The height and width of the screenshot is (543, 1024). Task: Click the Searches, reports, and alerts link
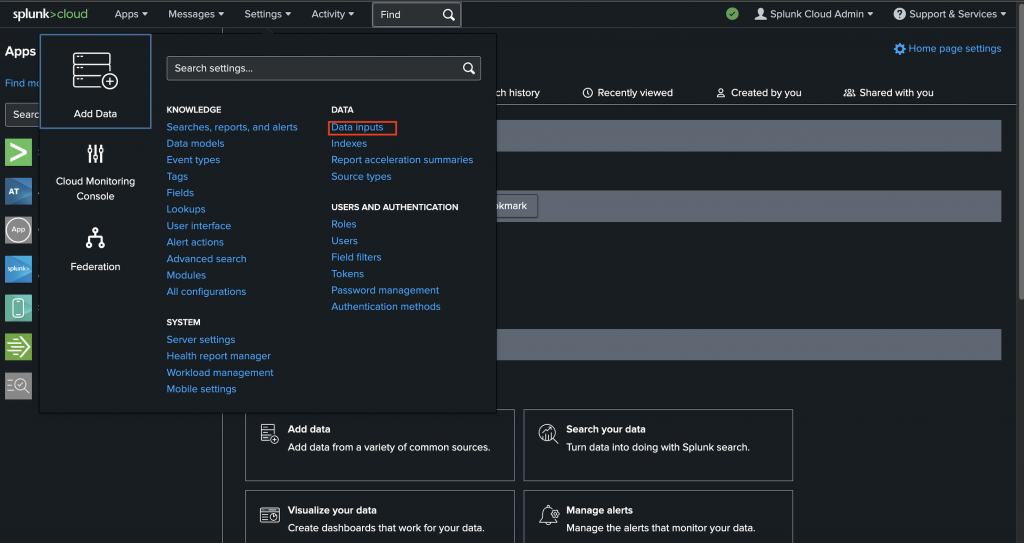tap(232, 127)
